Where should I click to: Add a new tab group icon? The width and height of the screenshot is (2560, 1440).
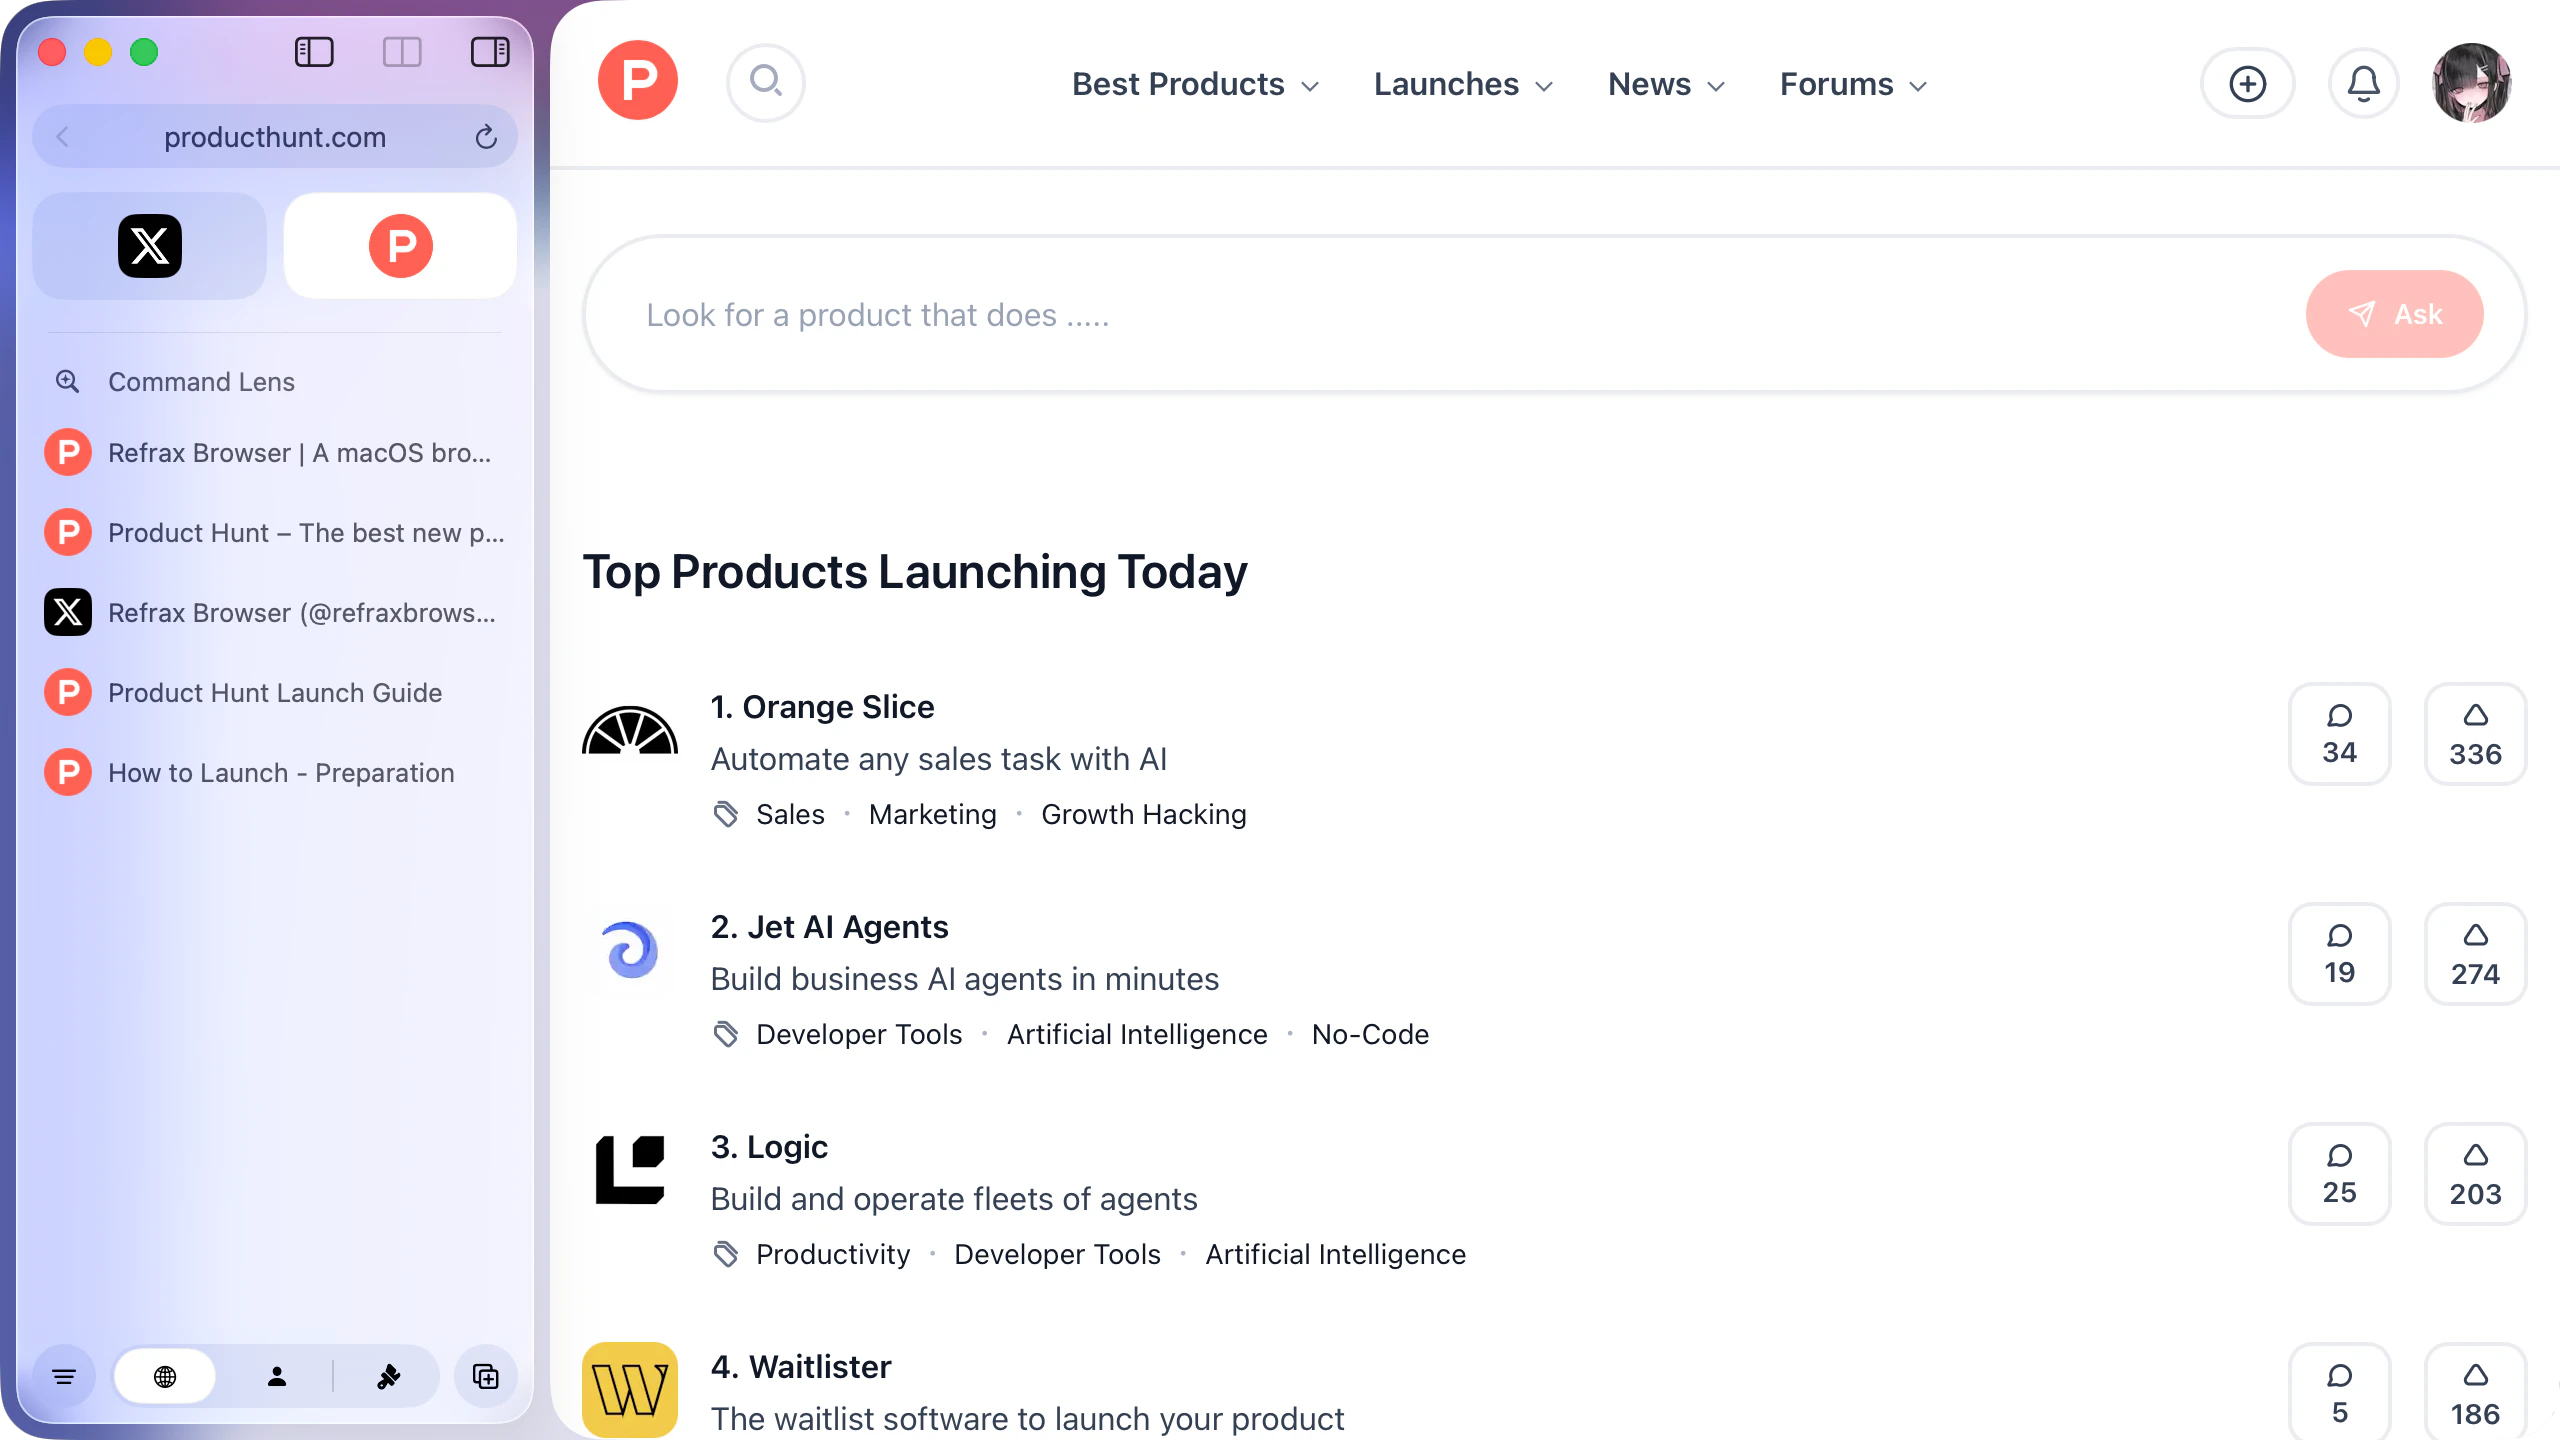pos(486,1377)
